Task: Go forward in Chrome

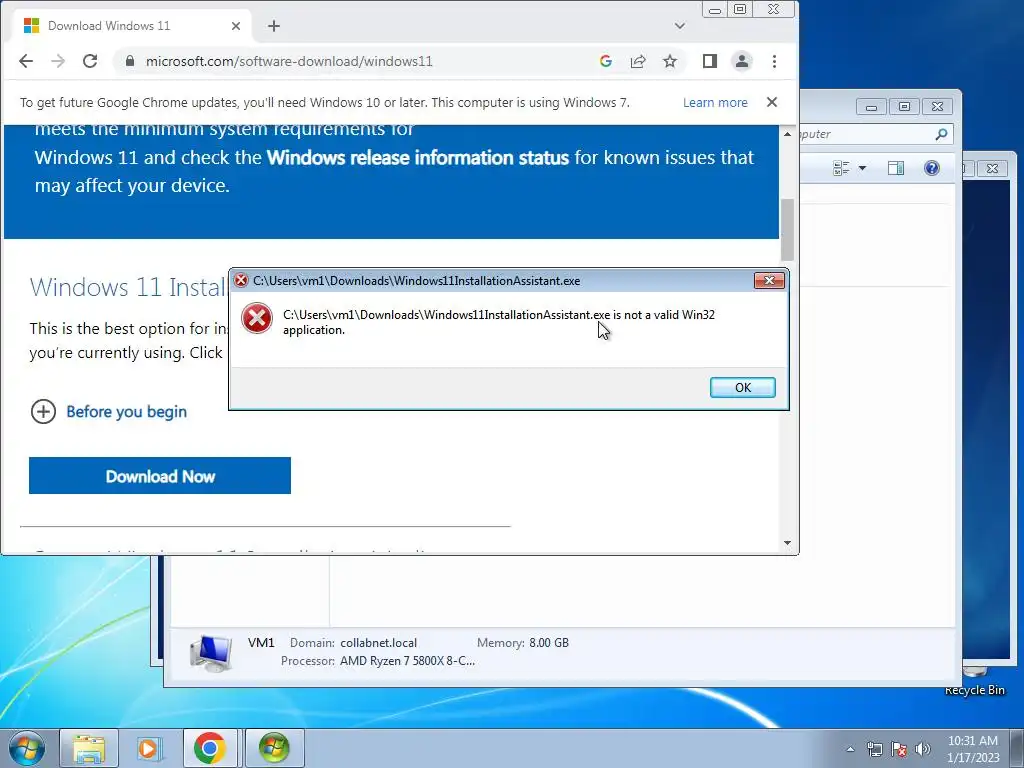Action: pyautogui.click(x=58, y=61)
